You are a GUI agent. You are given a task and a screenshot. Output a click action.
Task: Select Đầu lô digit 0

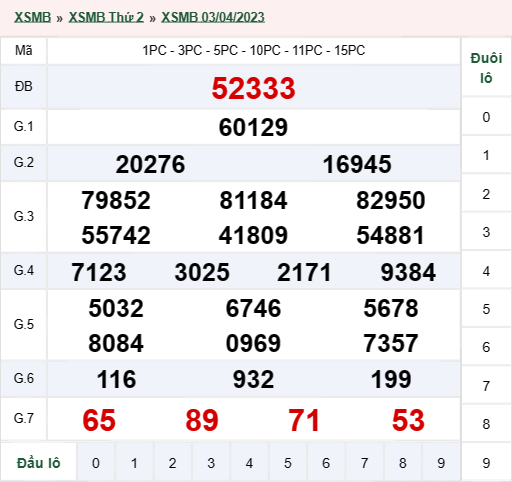96,463
